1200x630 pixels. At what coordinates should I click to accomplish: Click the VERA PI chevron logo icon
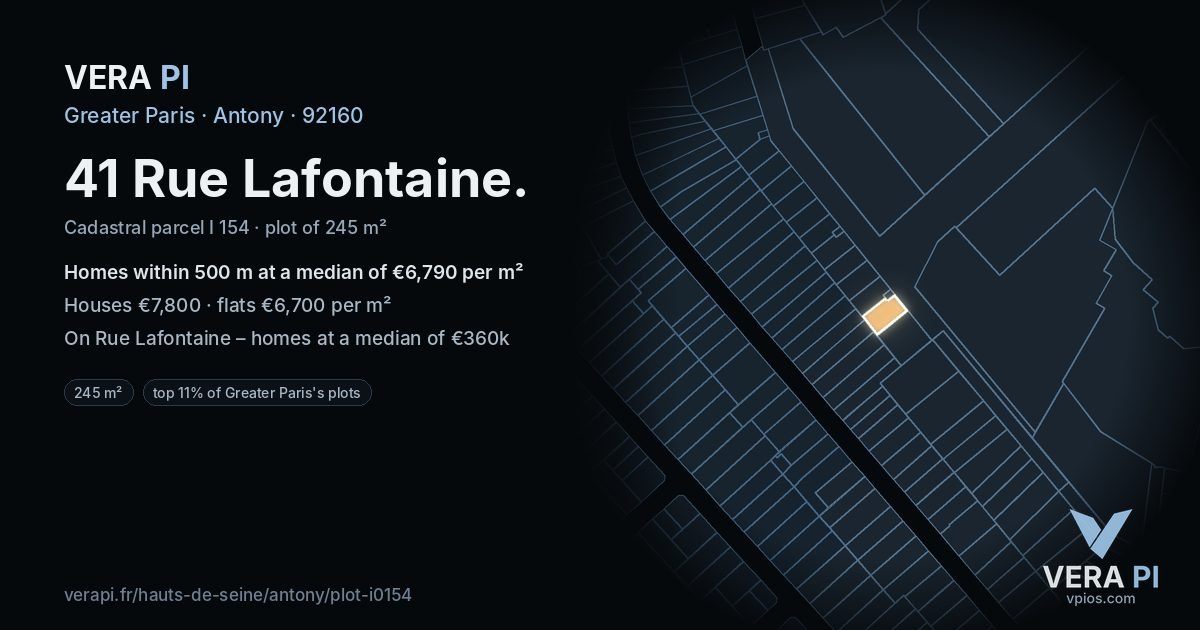[x=1100, y=533]
